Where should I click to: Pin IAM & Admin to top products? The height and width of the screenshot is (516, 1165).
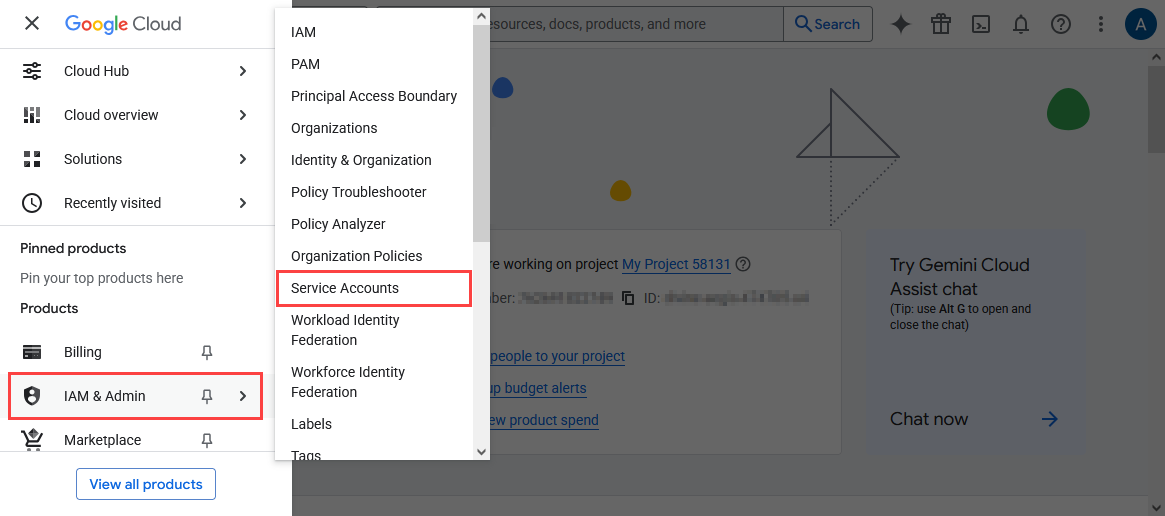[x=207, y=396]
